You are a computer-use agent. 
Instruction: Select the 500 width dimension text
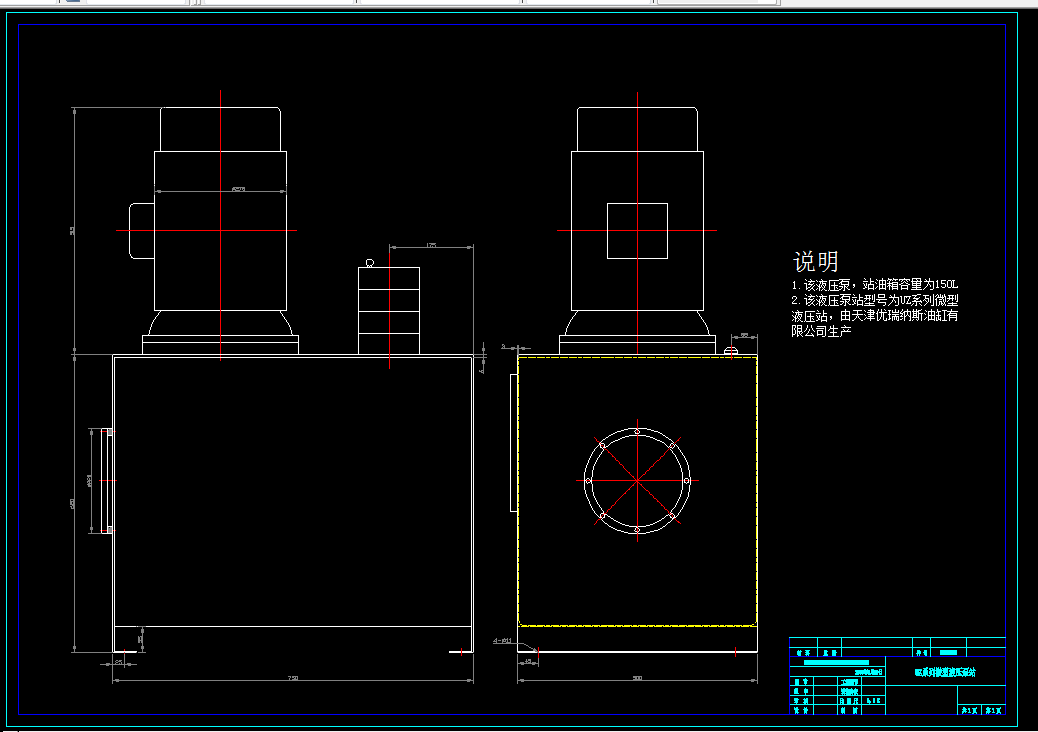[x=637, y=678]
